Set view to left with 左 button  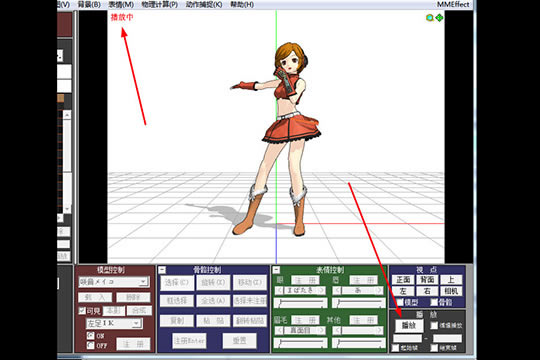click(403, 291)
